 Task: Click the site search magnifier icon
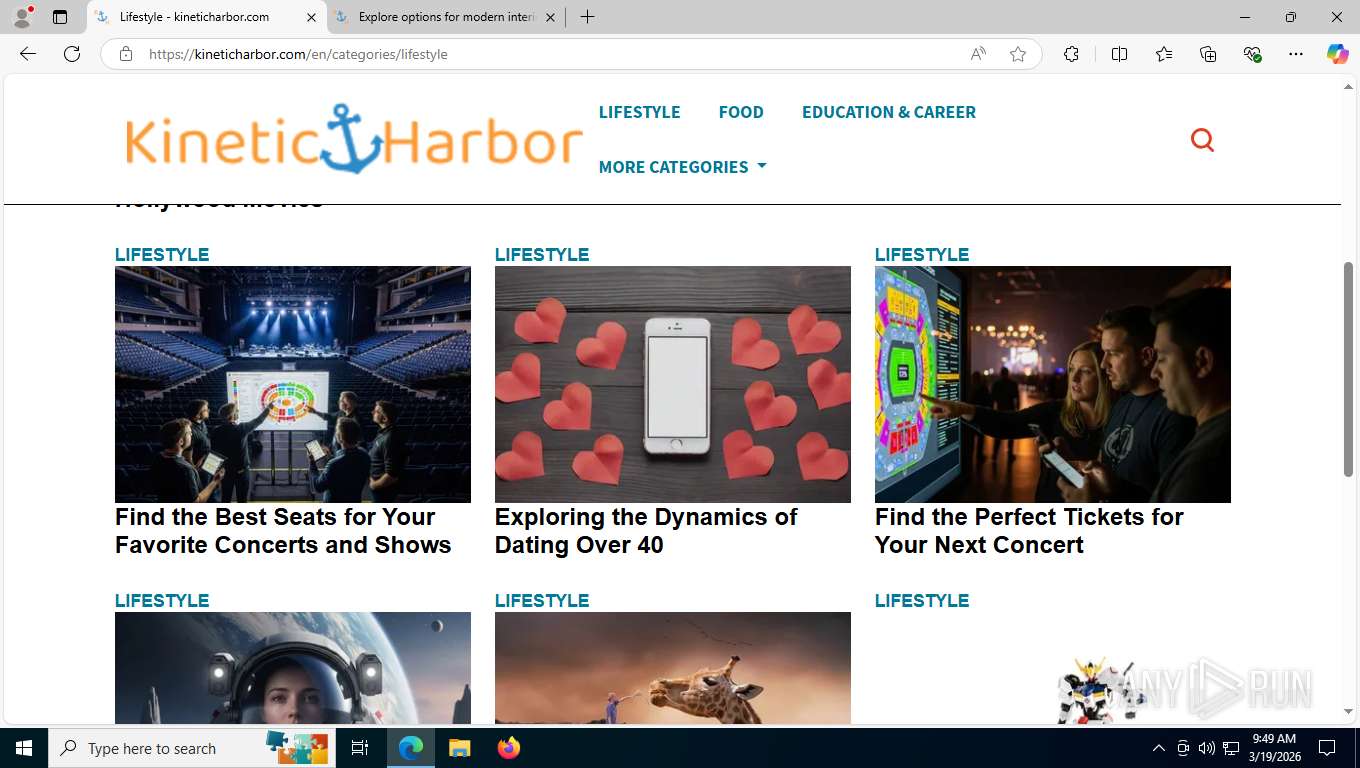tap(1202, 140)
